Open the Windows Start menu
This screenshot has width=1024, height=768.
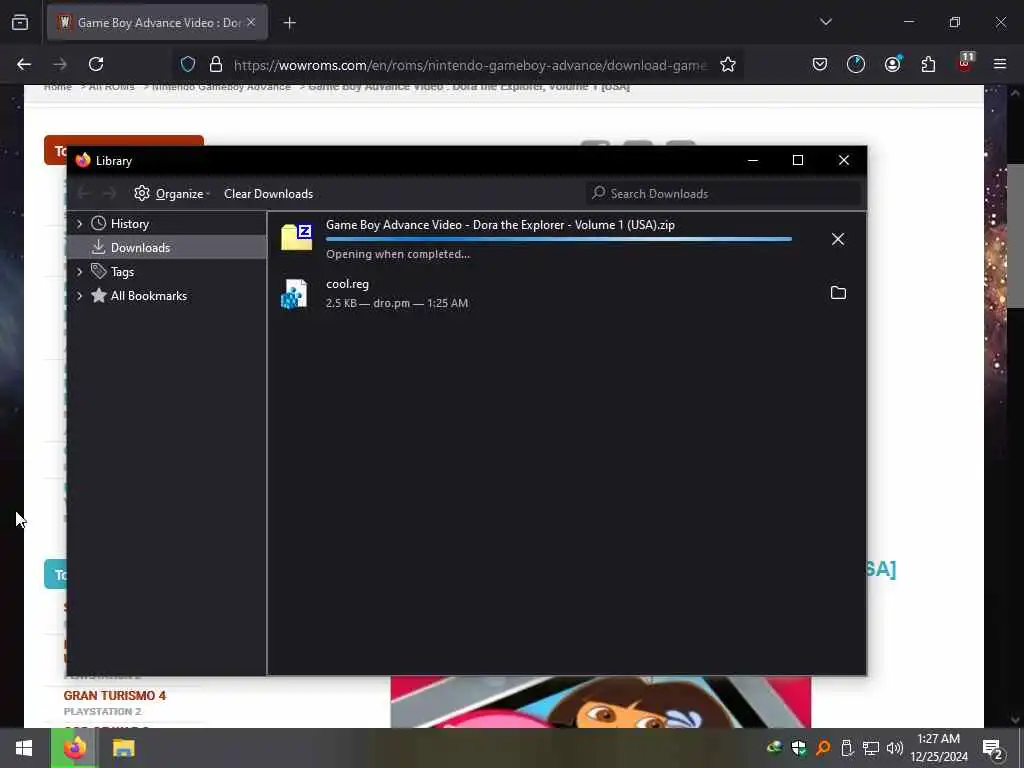coord(24,748)
